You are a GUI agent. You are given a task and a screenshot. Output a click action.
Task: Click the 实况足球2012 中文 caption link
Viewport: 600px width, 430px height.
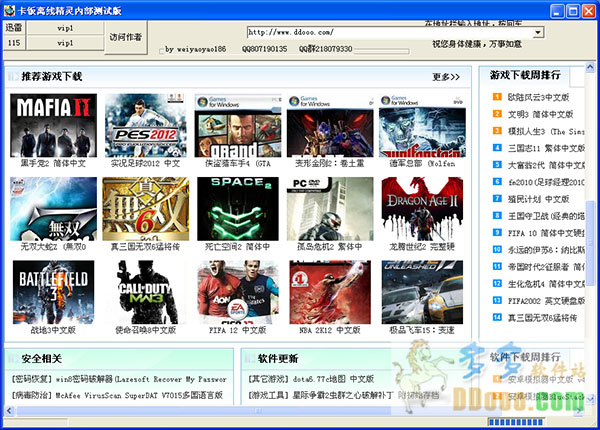(145, 163)
